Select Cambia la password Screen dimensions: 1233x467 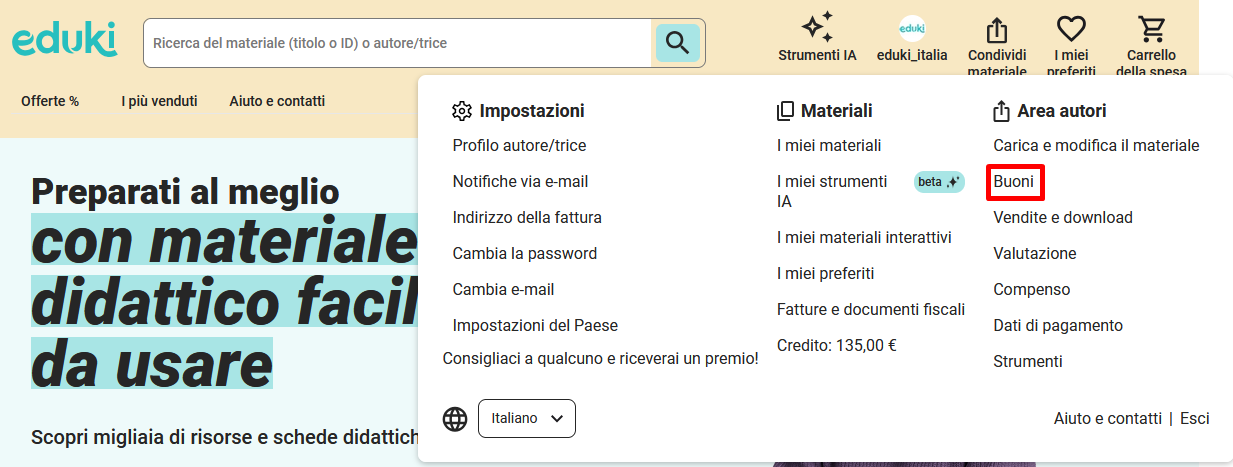[524, 254]
